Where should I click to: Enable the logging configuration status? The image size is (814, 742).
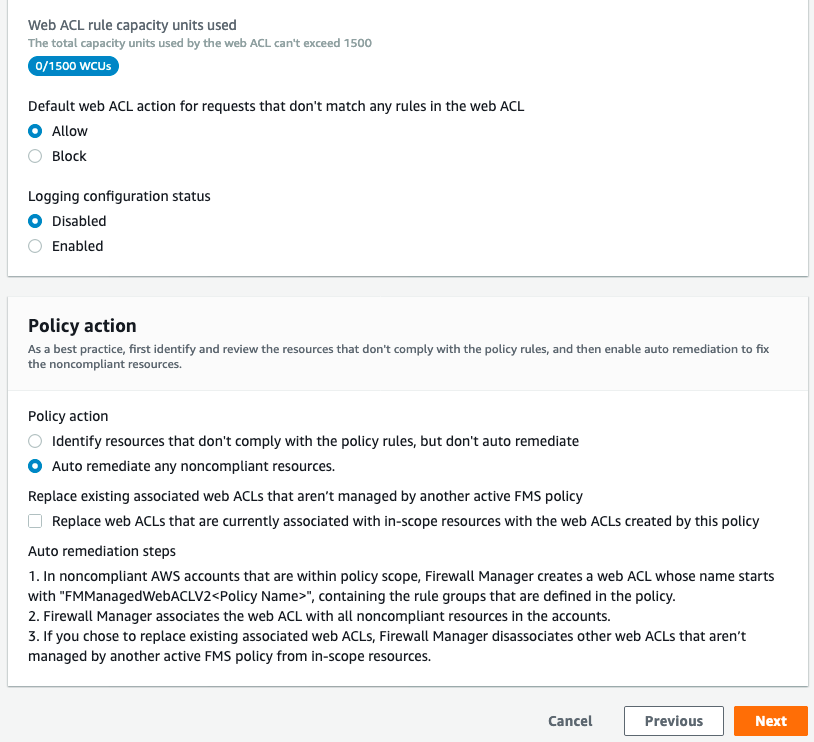(x=35, y=246)
